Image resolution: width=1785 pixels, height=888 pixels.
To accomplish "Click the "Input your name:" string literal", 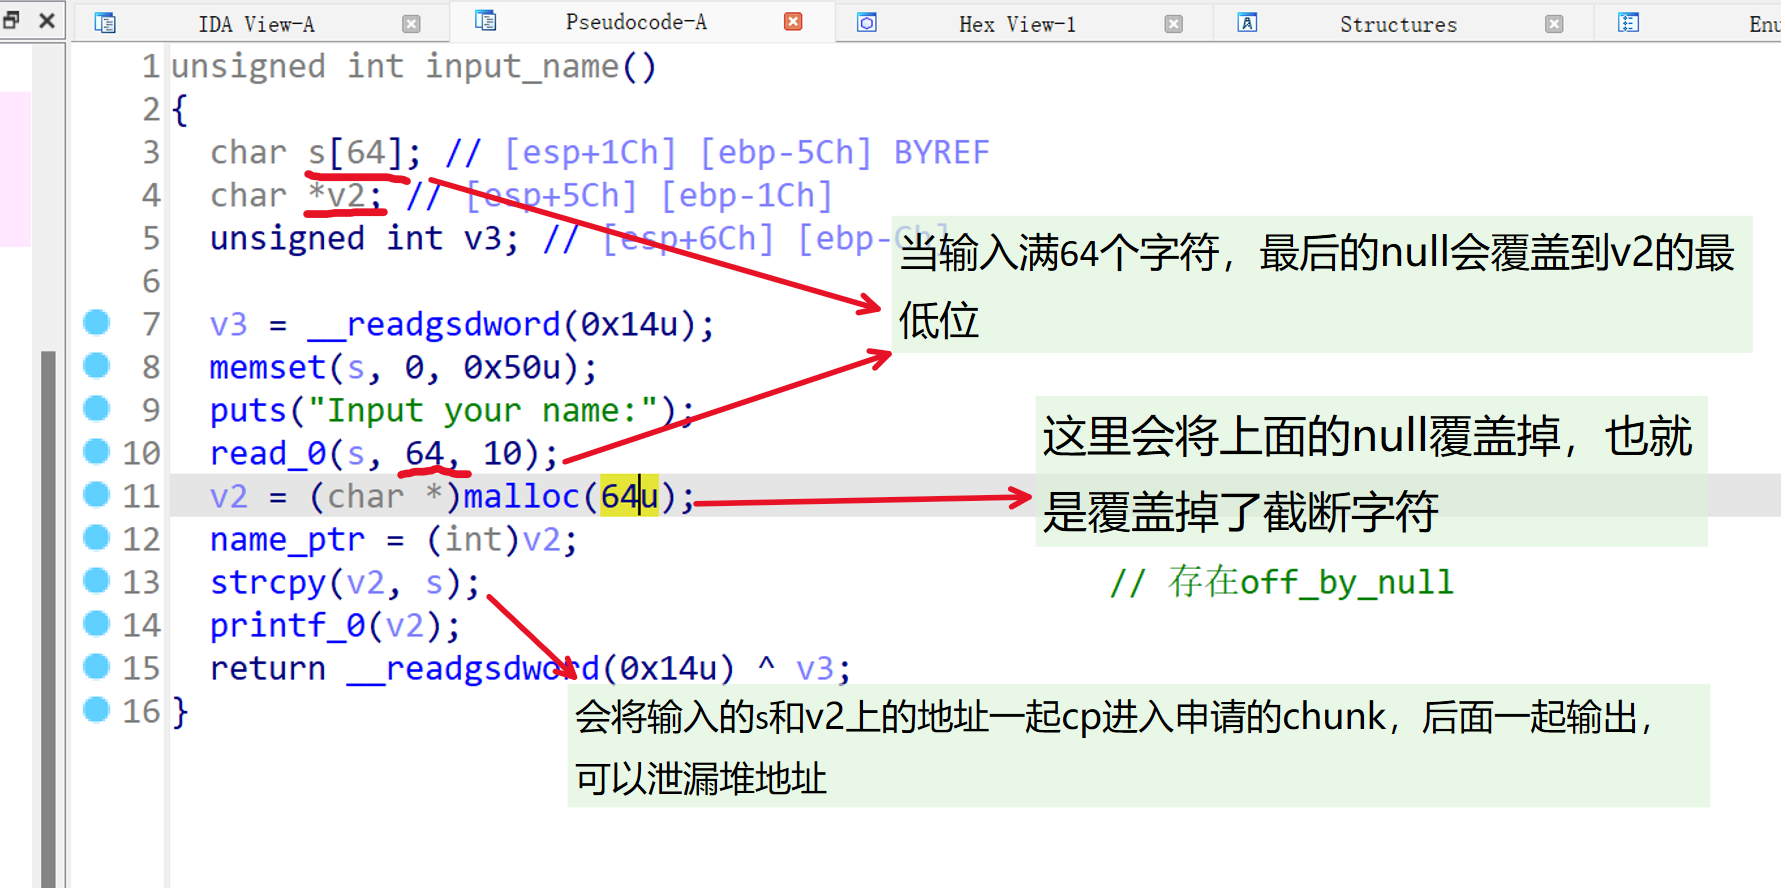I will click(x=483, y=411).
